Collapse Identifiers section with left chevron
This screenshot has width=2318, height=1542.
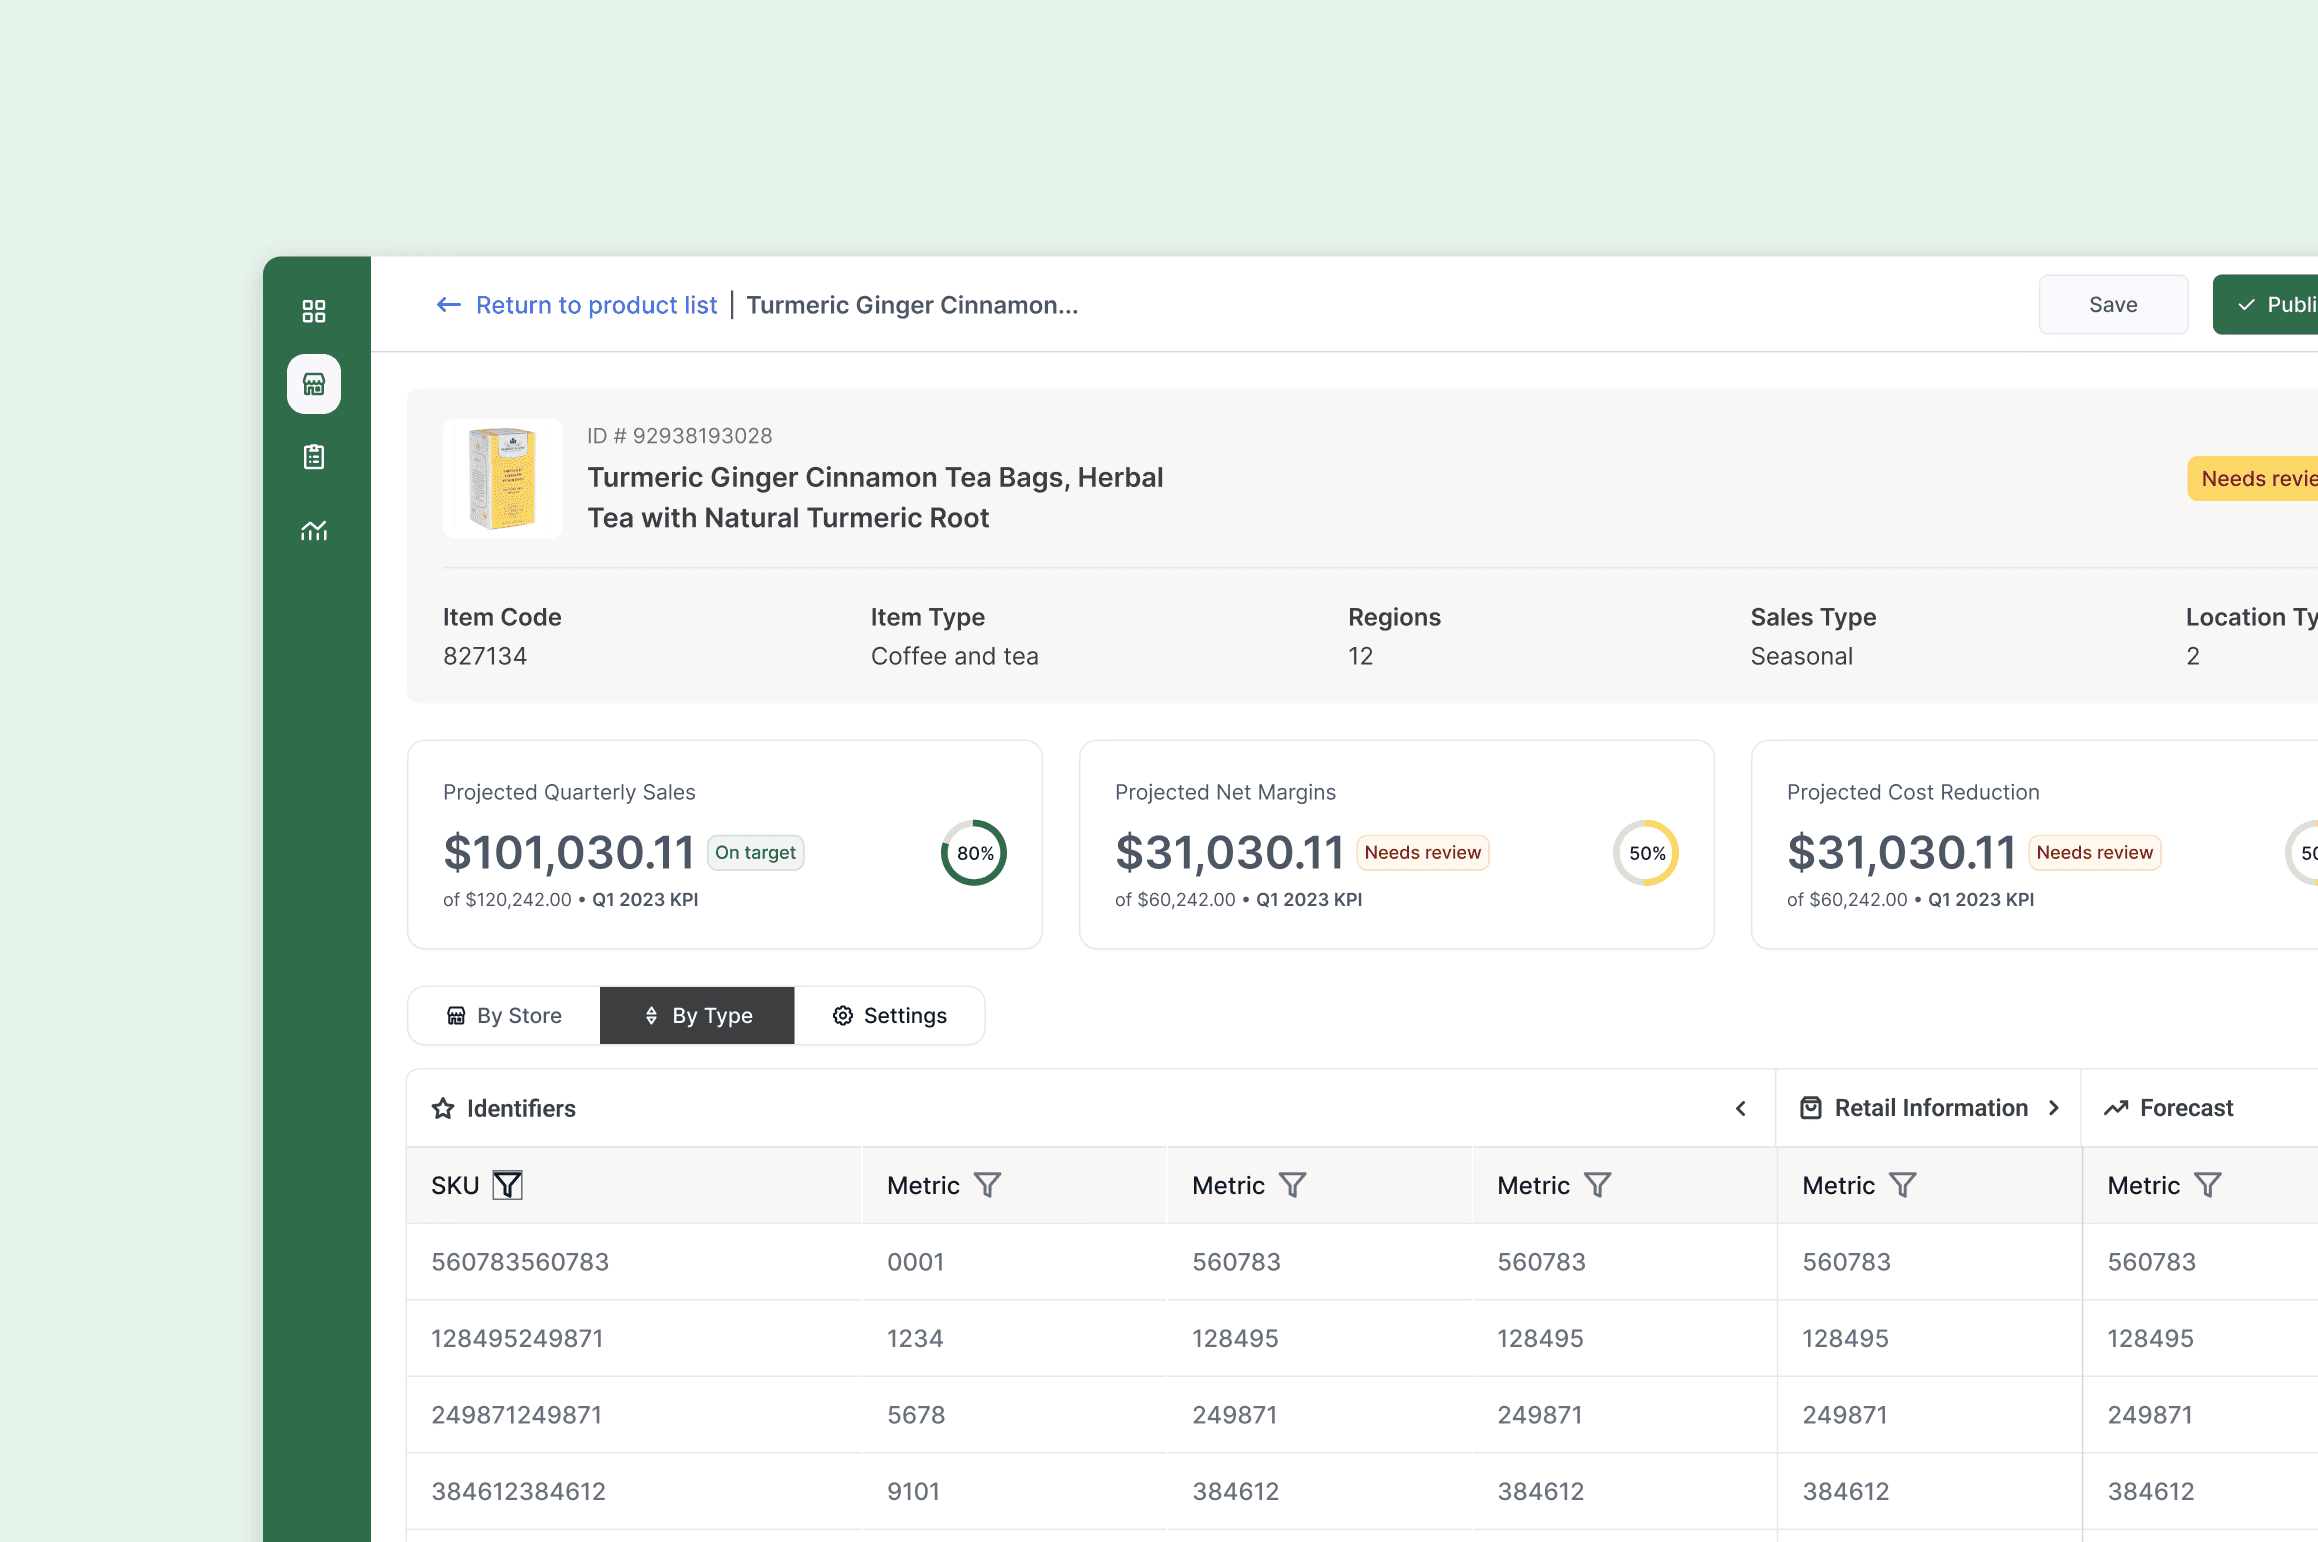coord(1741,1108)
